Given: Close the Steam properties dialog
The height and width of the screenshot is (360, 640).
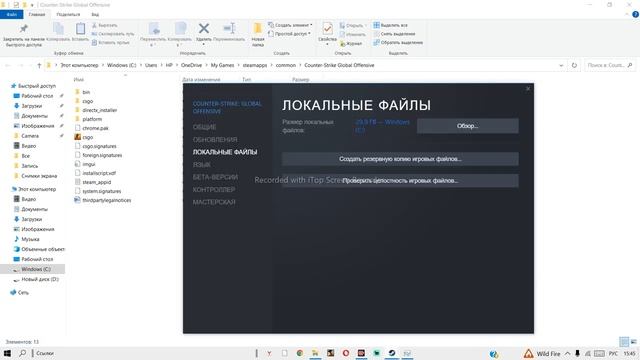Looking at the screenshot, I should [528, 89].
